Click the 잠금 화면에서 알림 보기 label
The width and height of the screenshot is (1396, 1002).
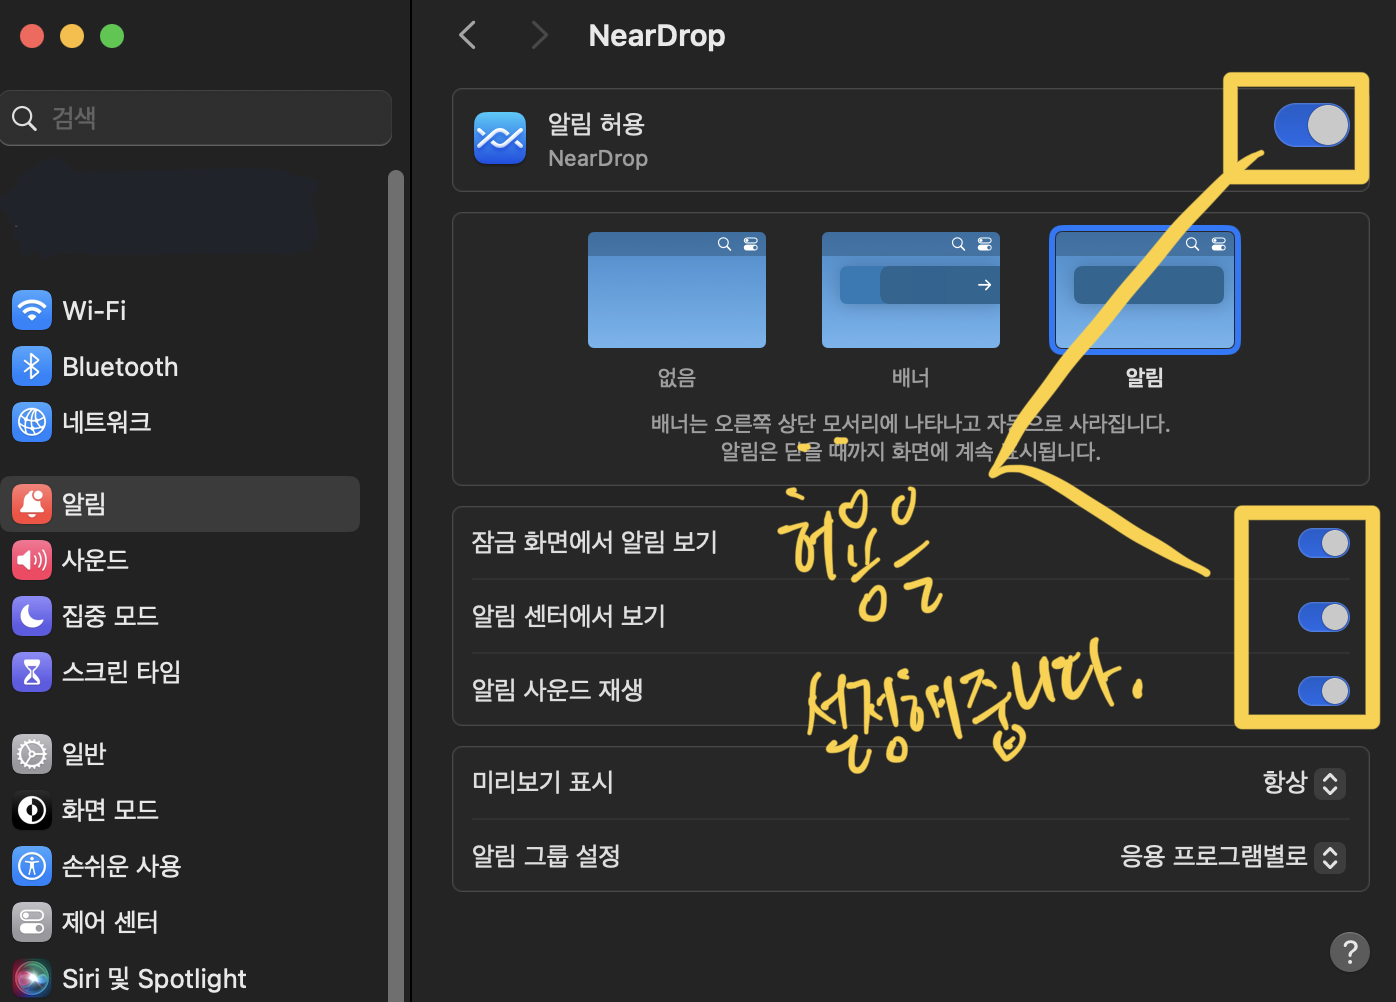pos(595,542)
